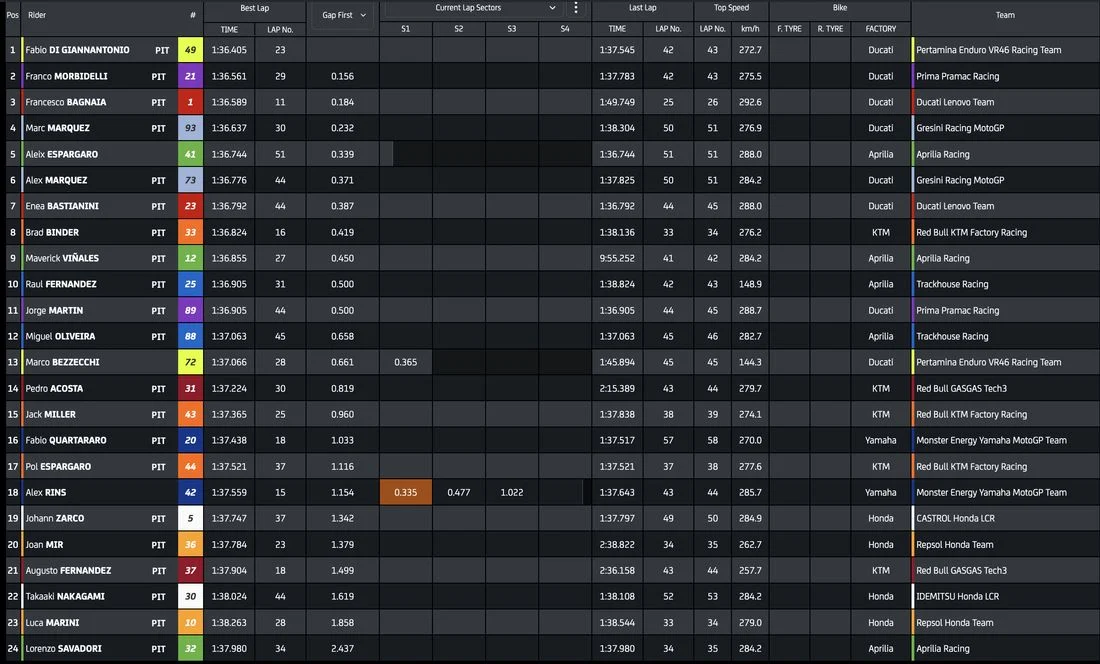Click the PIT label in Jack MILLER row

(x=159, y=414)
